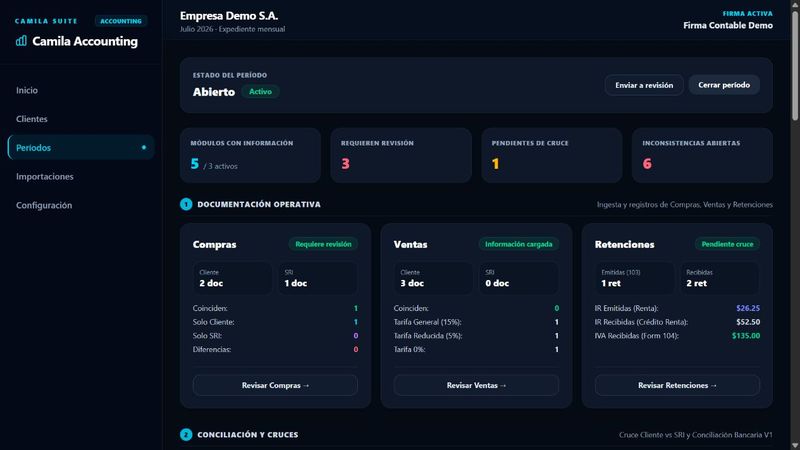Click the Compras Cliente 2 doc box
Screen dimensions: 800x450
(232, 278)
